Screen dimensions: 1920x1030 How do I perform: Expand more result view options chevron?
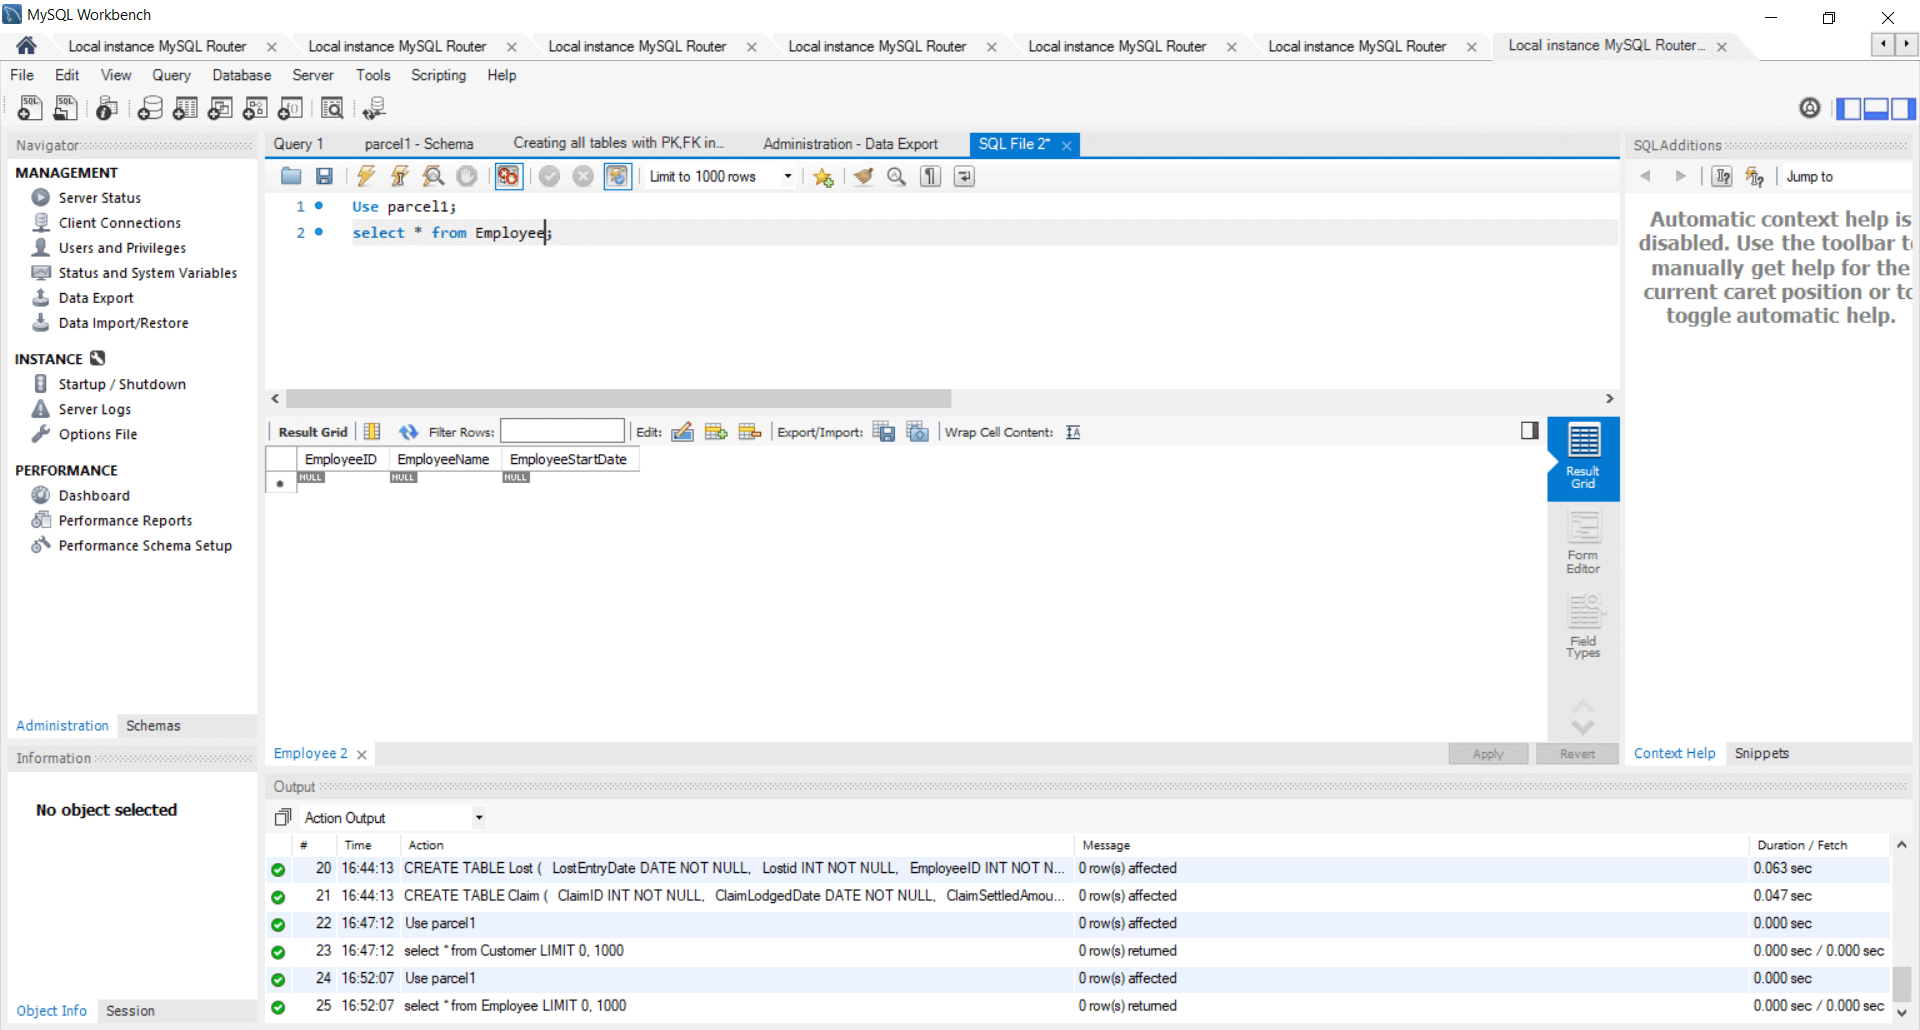tap(1583, 727)
